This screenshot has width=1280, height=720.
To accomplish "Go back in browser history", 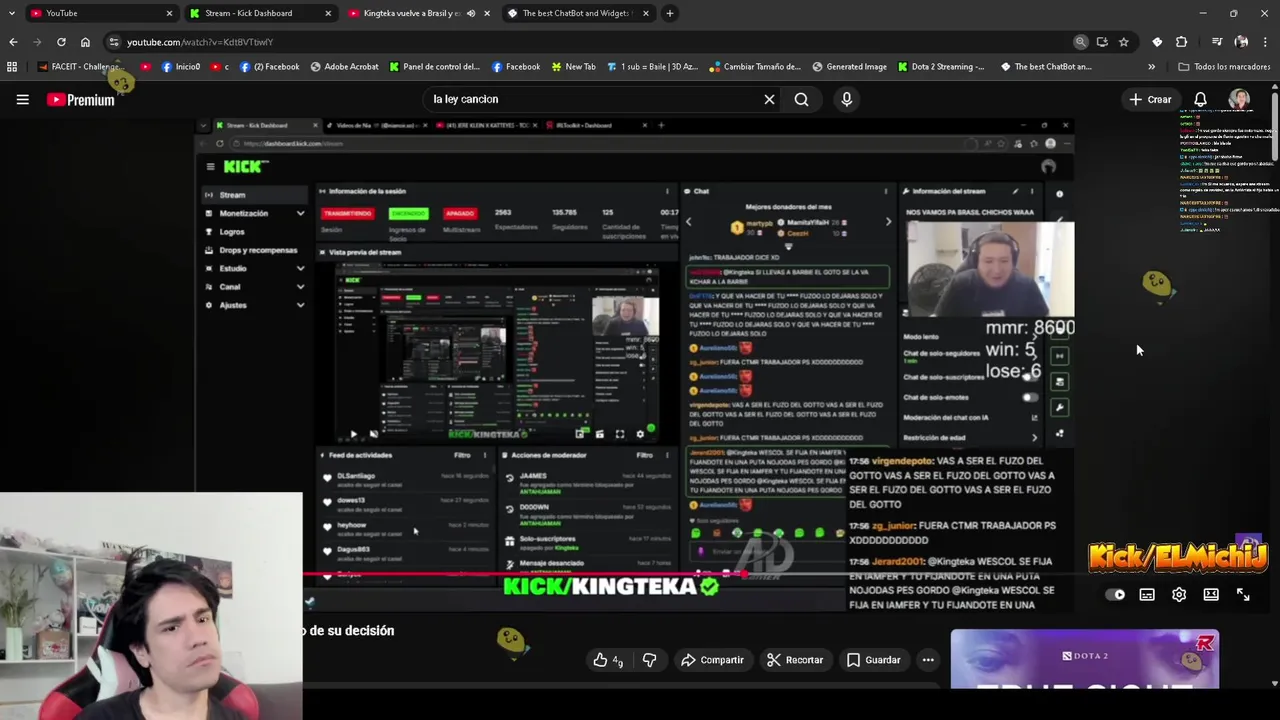I will pos(13,42).
